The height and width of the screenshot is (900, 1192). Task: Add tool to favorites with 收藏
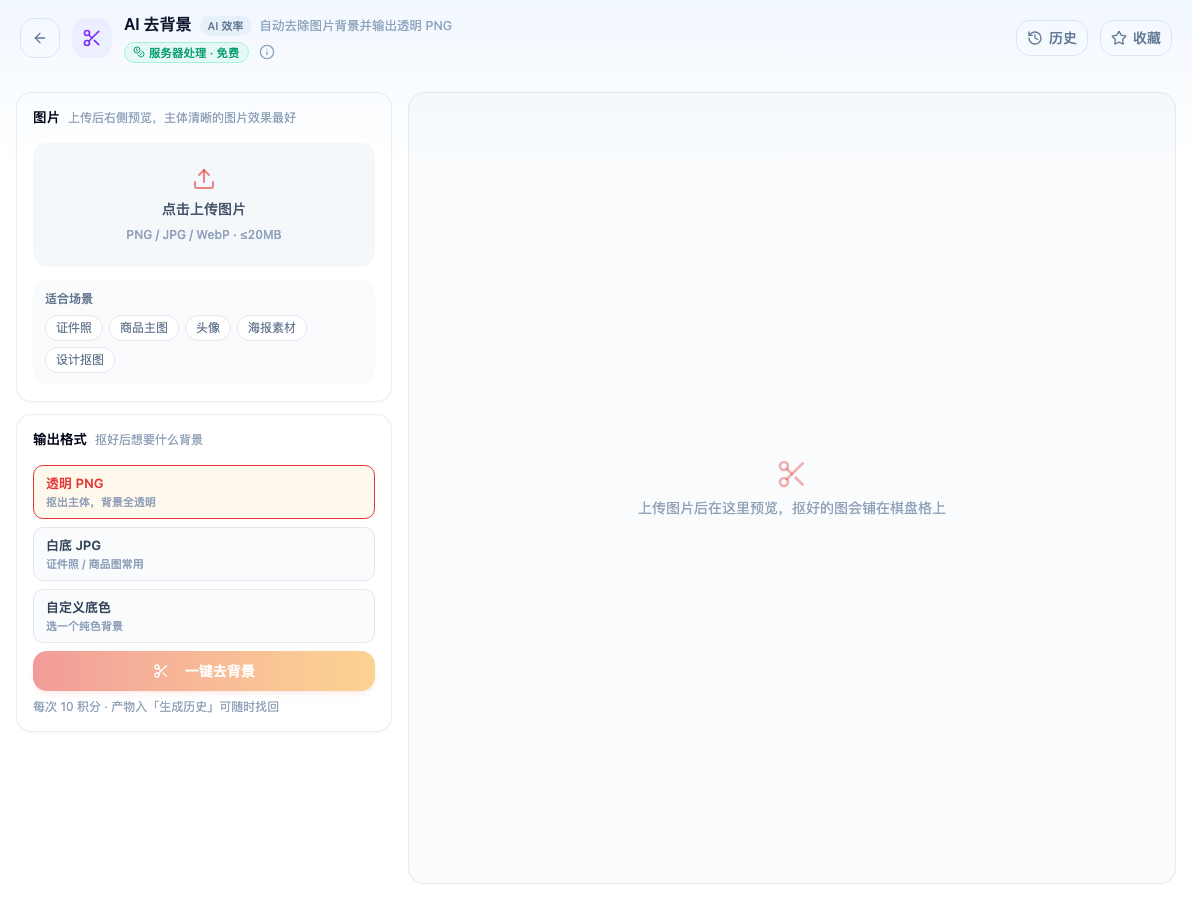[x=1136, y=38]
